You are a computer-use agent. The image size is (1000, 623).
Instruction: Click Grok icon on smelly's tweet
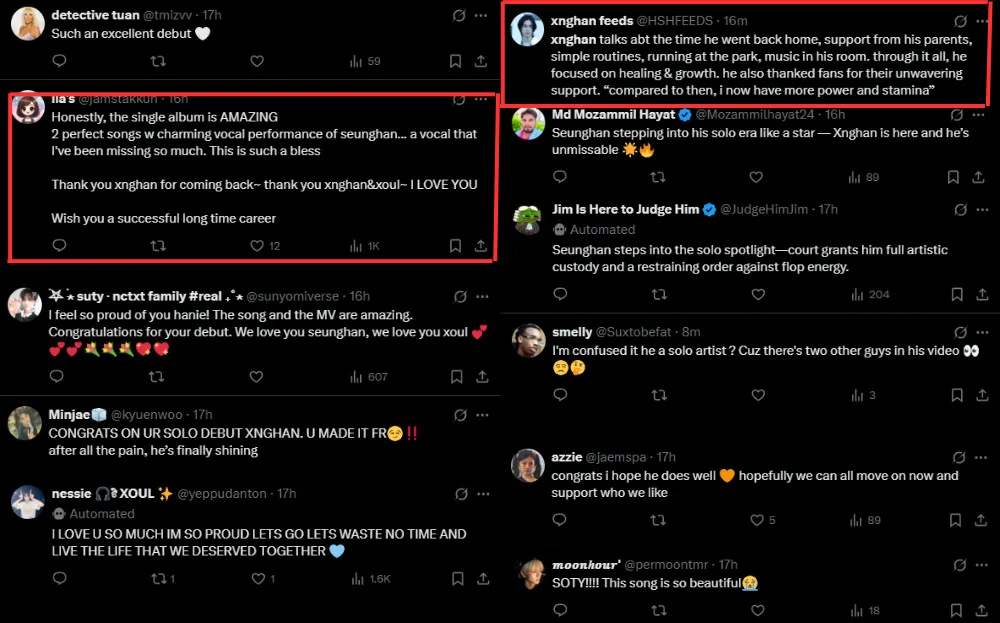pos(961,333)
